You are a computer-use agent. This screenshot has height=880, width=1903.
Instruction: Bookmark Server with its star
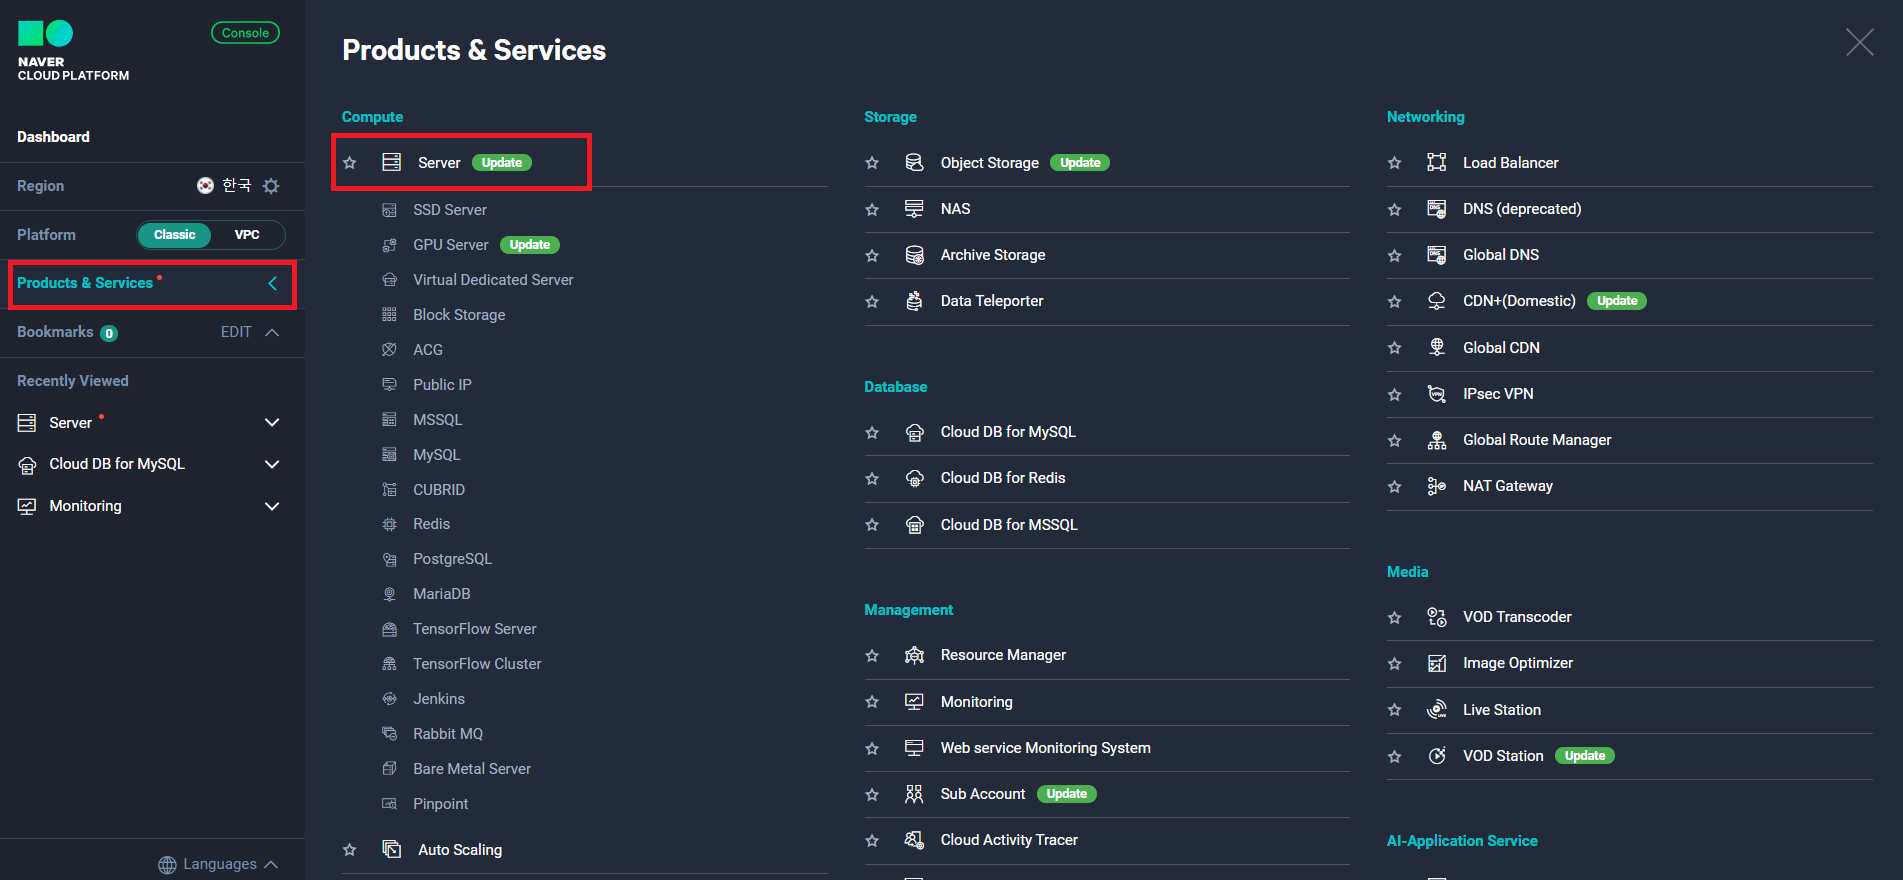tap(350, 163)
